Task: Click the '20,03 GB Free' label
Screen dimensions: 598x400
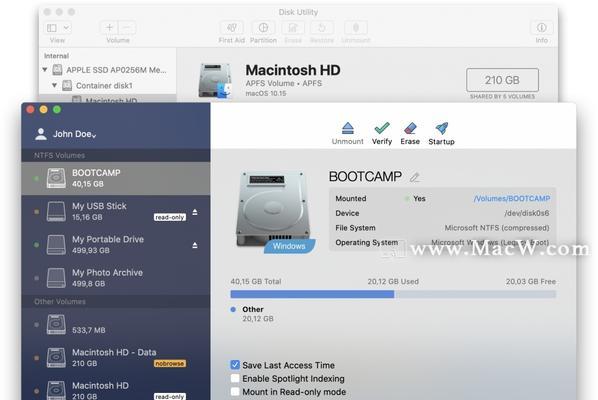Action: click(x=530, y=281)
